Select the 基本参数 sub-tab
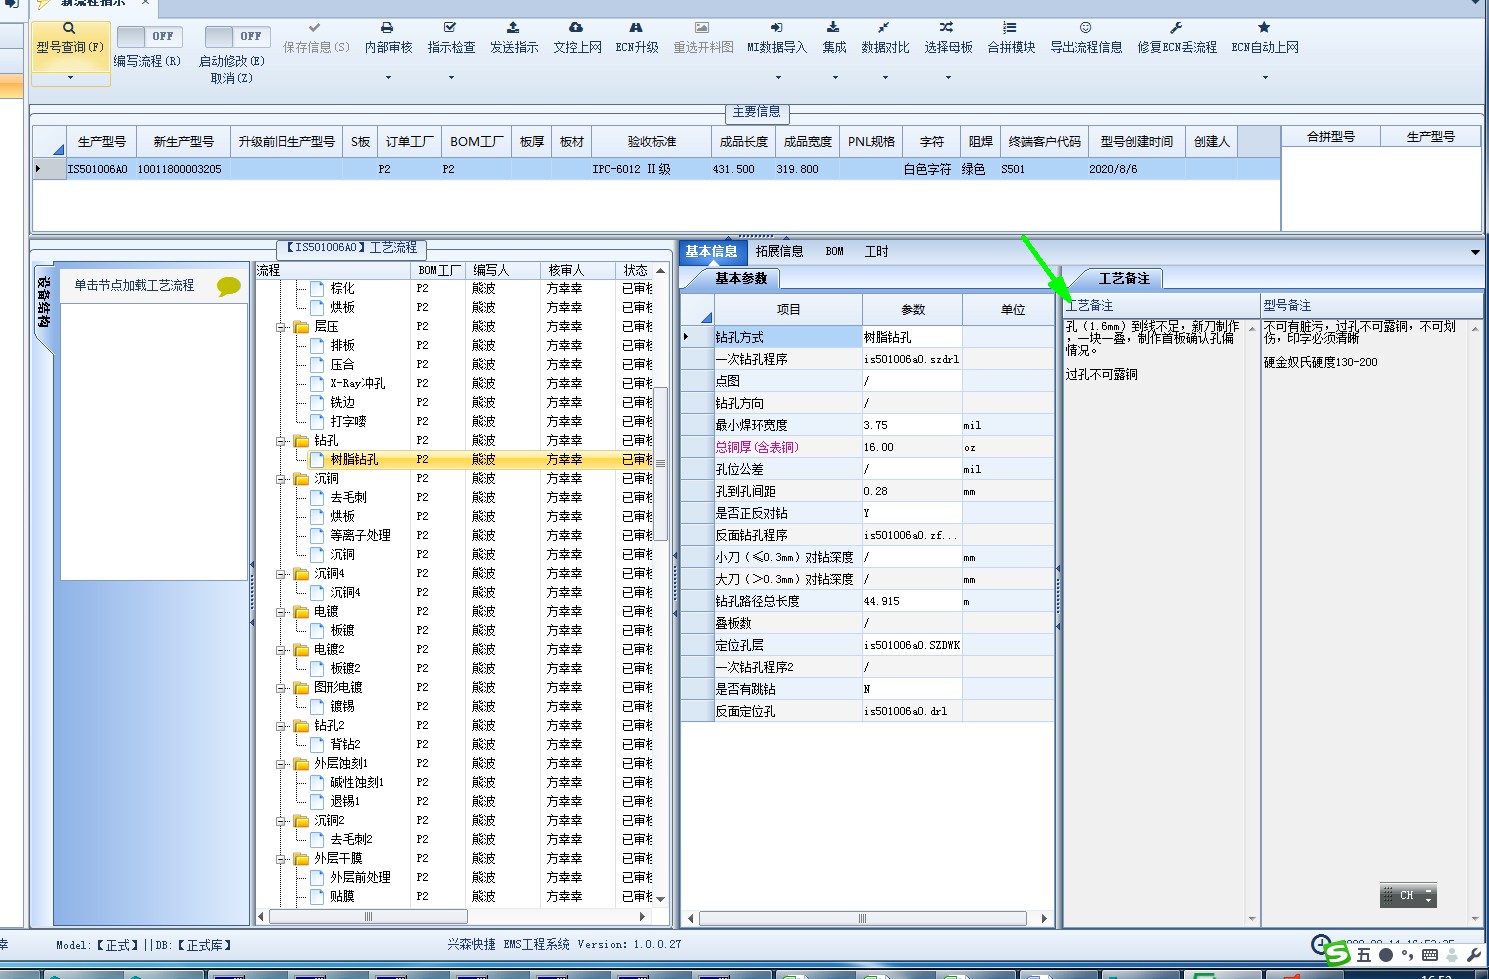This screenshot has width=1489, height=979. point(741,279)
